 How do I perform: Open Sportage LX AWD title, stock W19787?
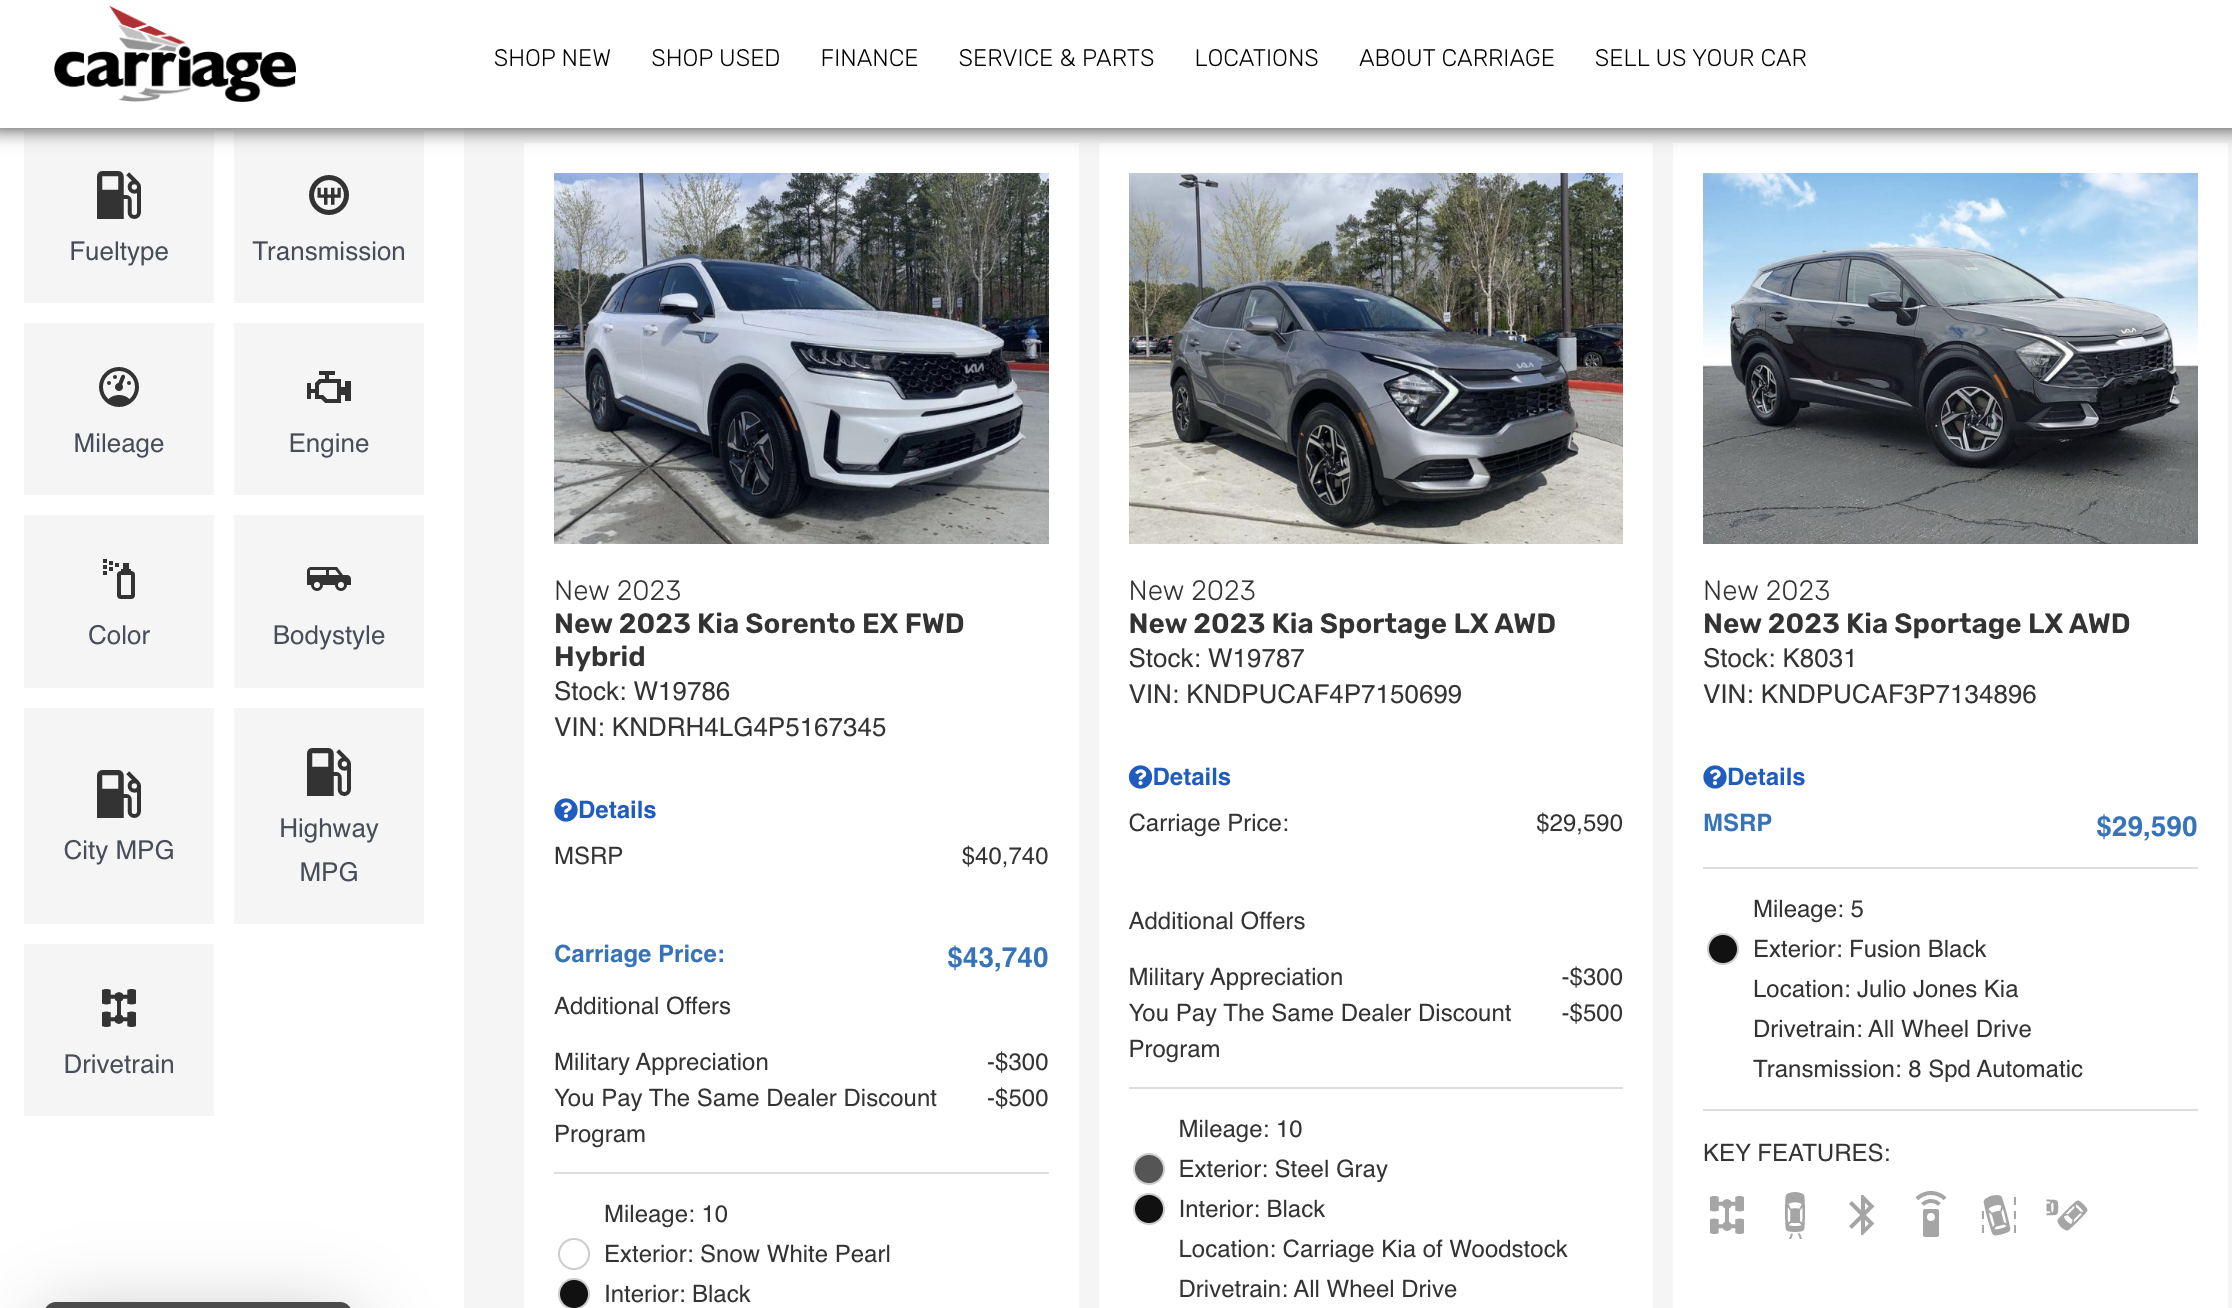pos(1342,623)
